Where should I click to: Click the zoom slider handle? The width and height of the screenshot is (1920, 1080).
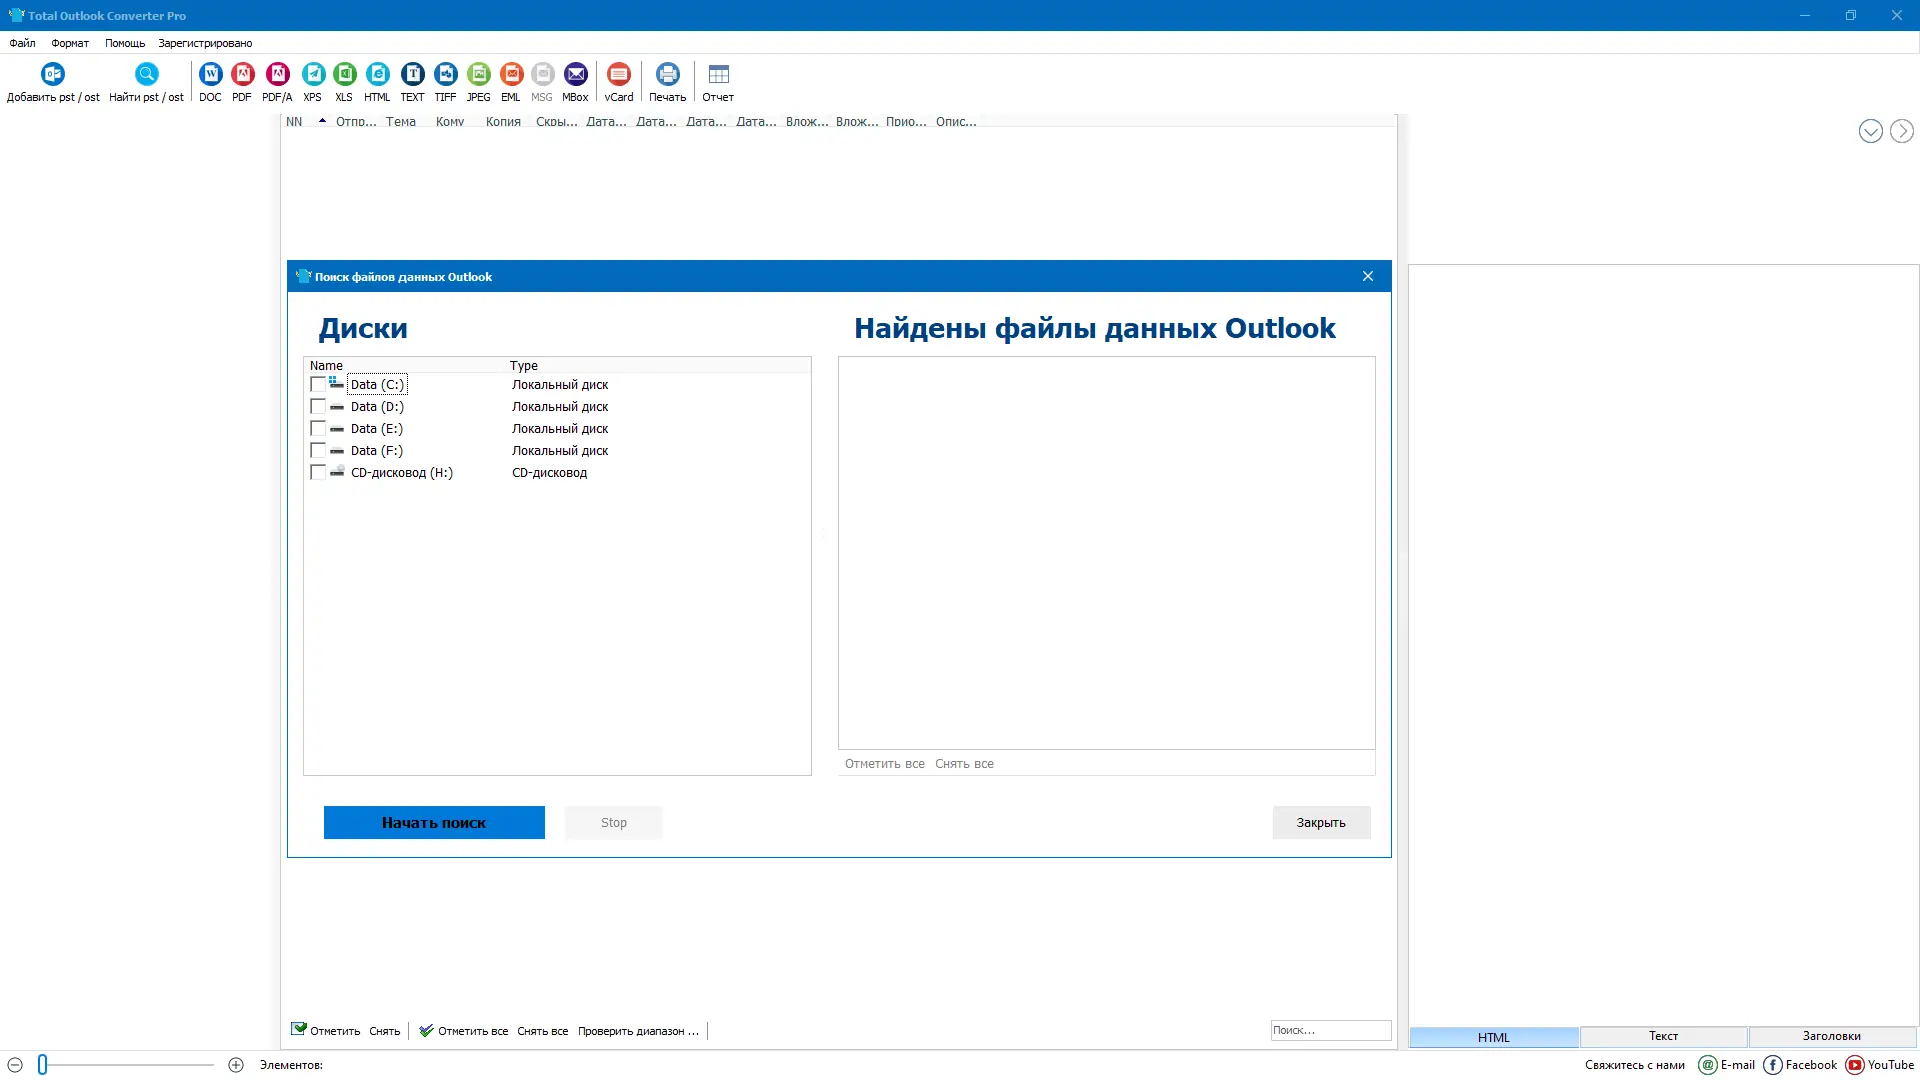pyautogui.click(x=43, y=1065)
